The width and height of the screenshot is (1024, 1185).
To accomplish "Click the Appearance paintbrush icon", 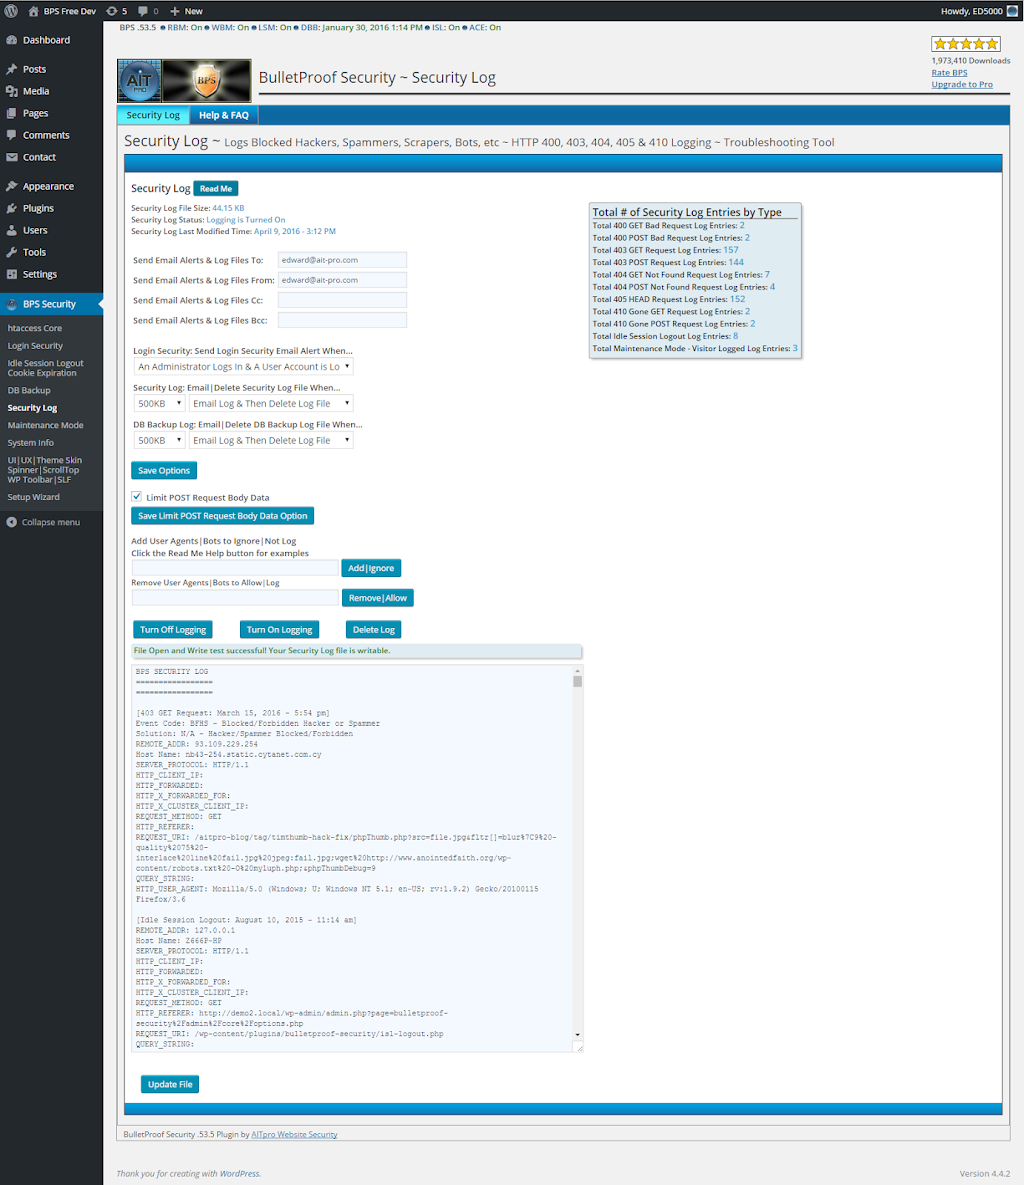I will (x=11, y=186).
